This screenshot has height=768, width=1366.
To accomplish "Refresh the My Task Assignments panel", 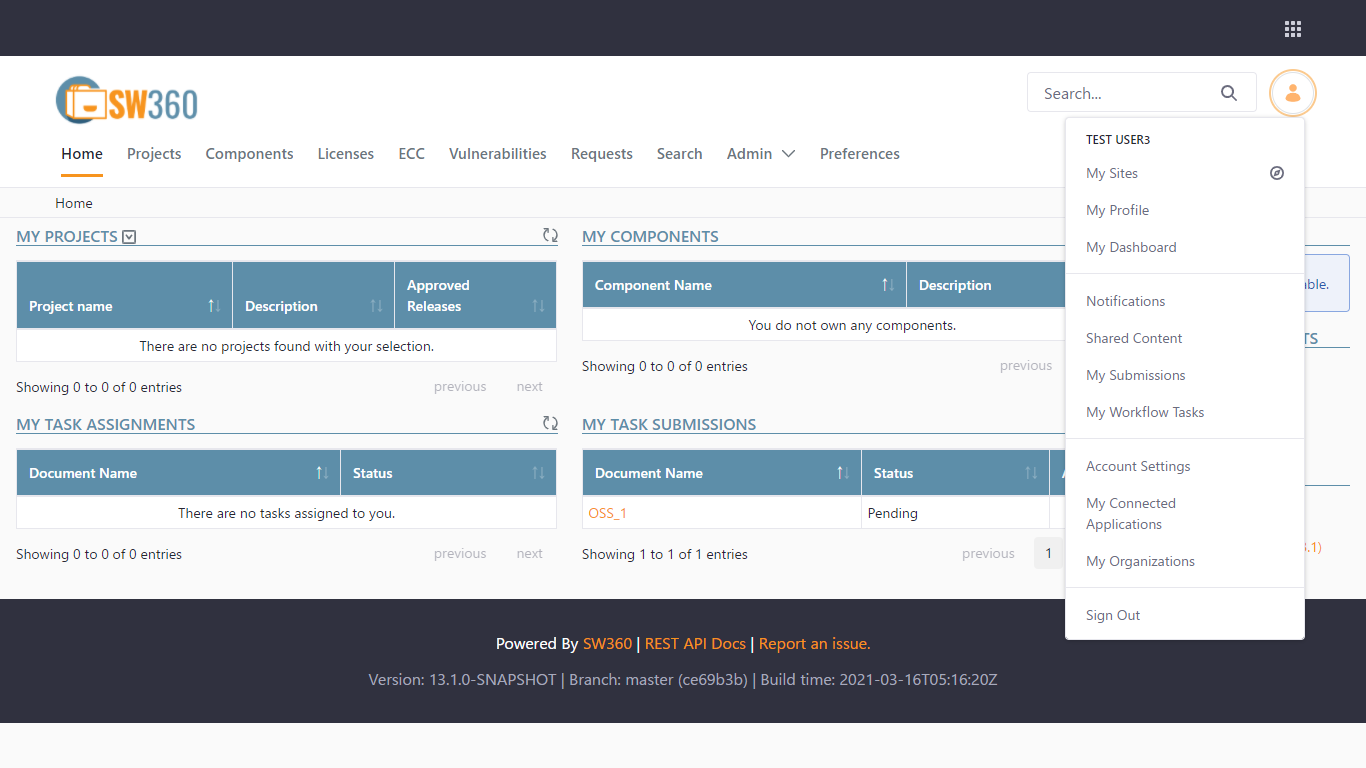I will point(550,424).
